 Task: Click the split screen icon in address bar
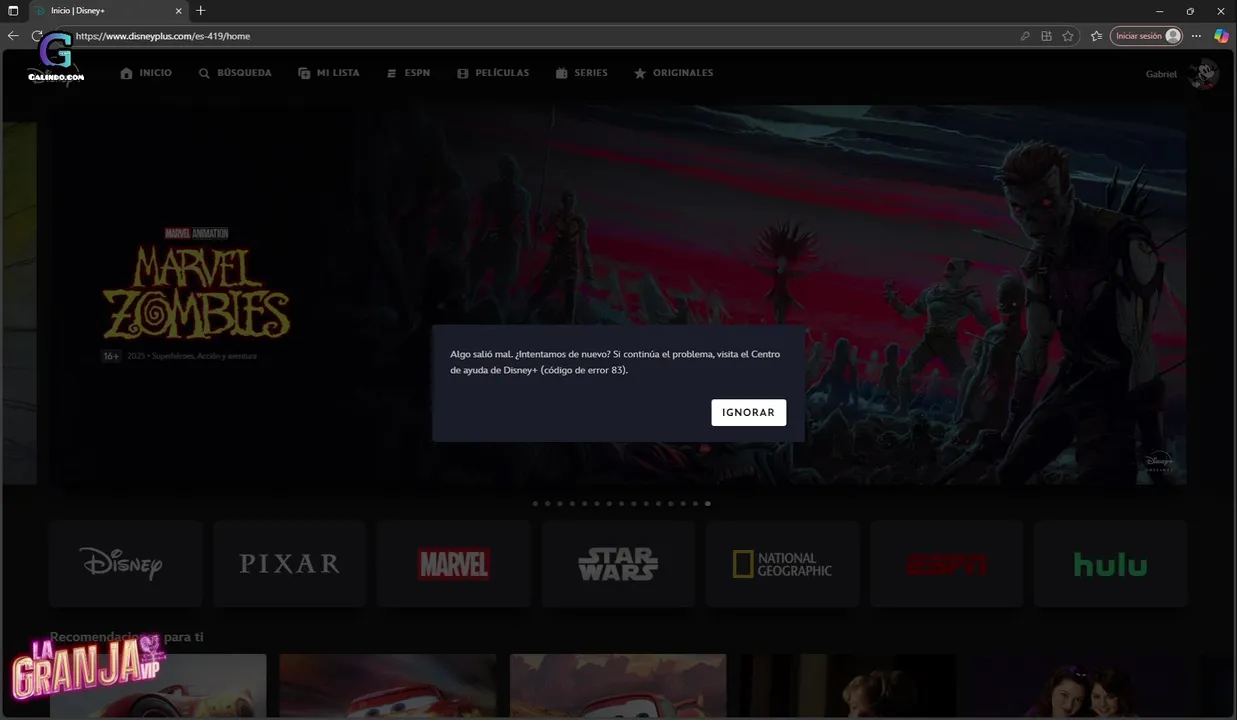click(x=1046, y=36)
